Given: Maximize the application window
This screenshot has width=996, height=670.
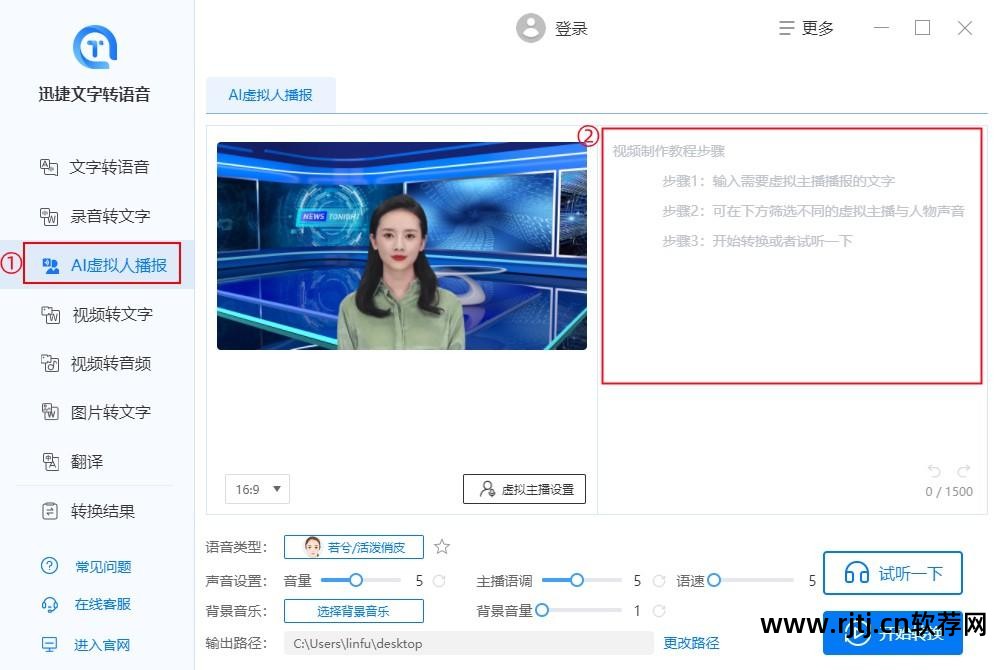Looking at the screenshot, I should [922, 28].
